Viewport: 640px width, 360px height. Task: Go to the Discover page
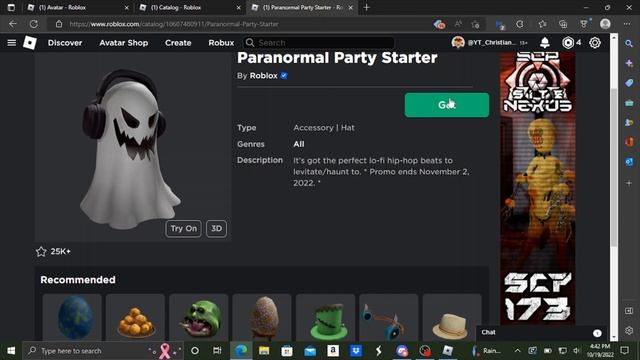coord(65,43)
